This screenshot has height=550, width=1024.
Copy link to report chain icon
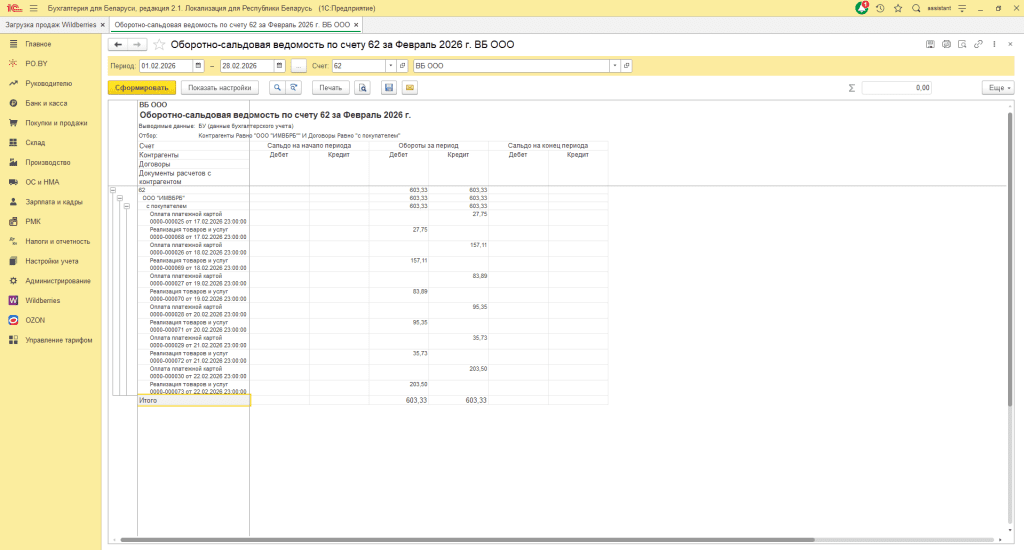pos(978,44)
